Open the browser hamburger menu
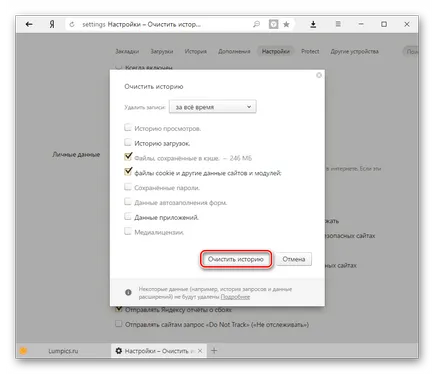The height and width of the screenshot is (374, 434). coord(338,24)
